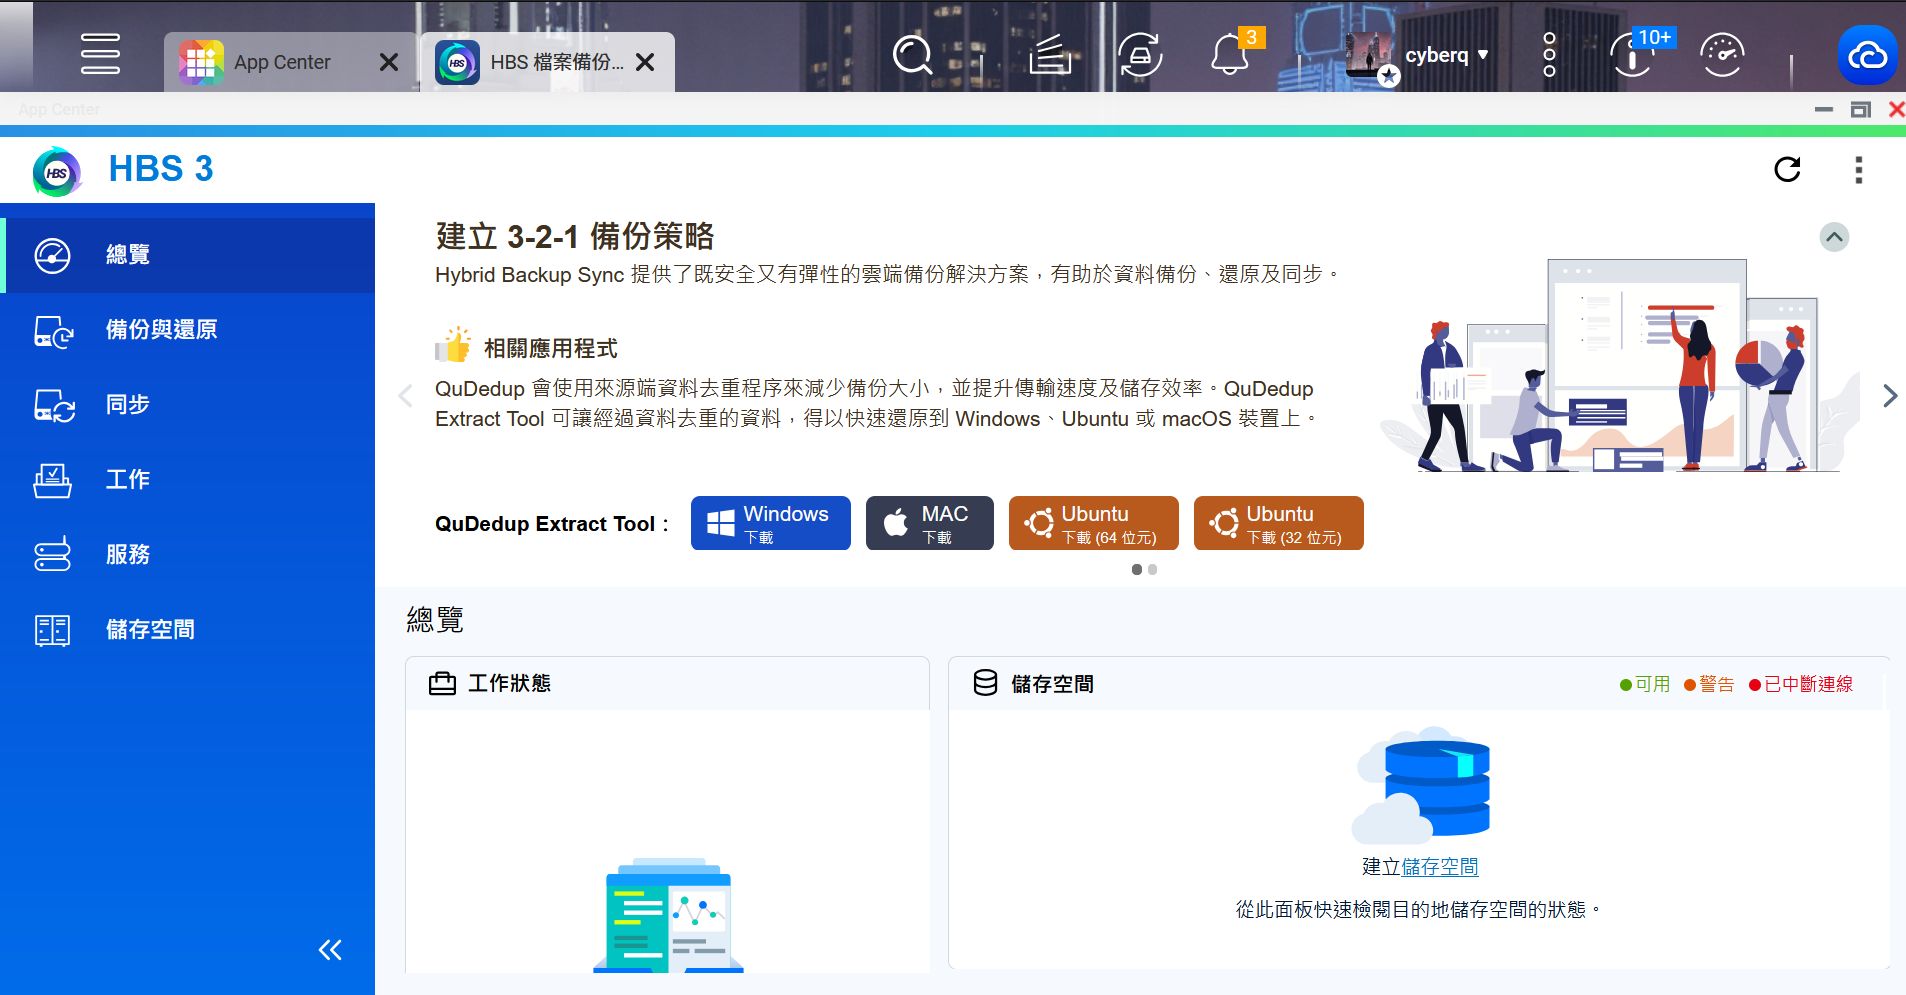
Task: Close the App Center tab
Action: click(x=389, y=62)
